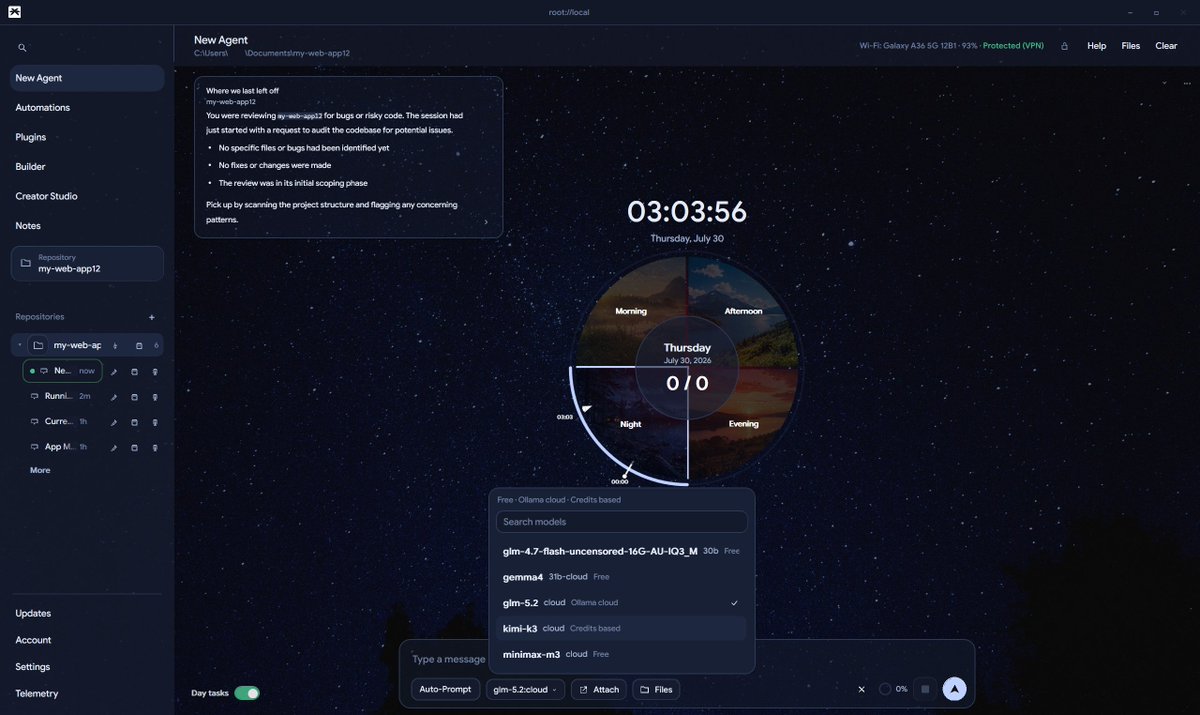Send message with the arrow button
Viewport: 1200px width, 715px height.
click(x=954, y=689)
